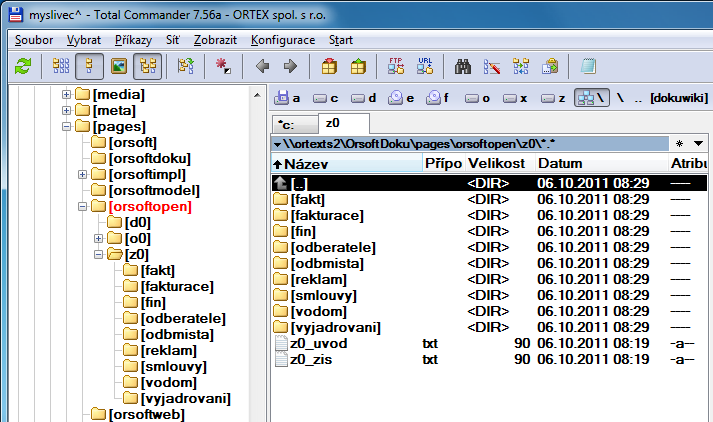
Task: Open the URL new connection icon
Action: coord(425,67)
